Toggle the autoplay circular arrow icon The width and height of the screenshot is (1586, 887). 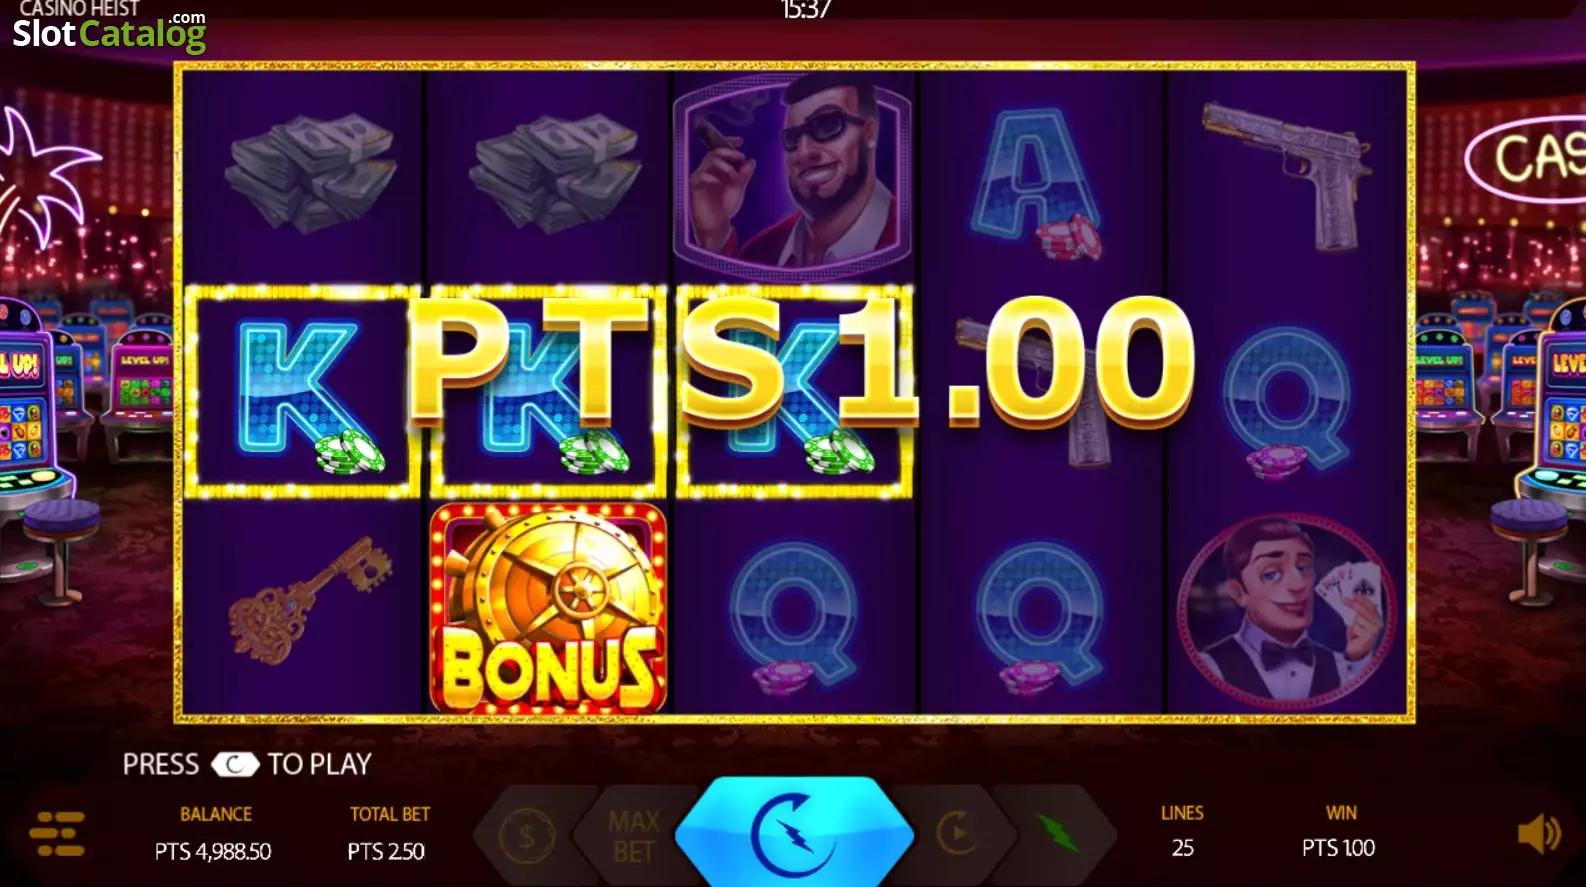(957, 832)
